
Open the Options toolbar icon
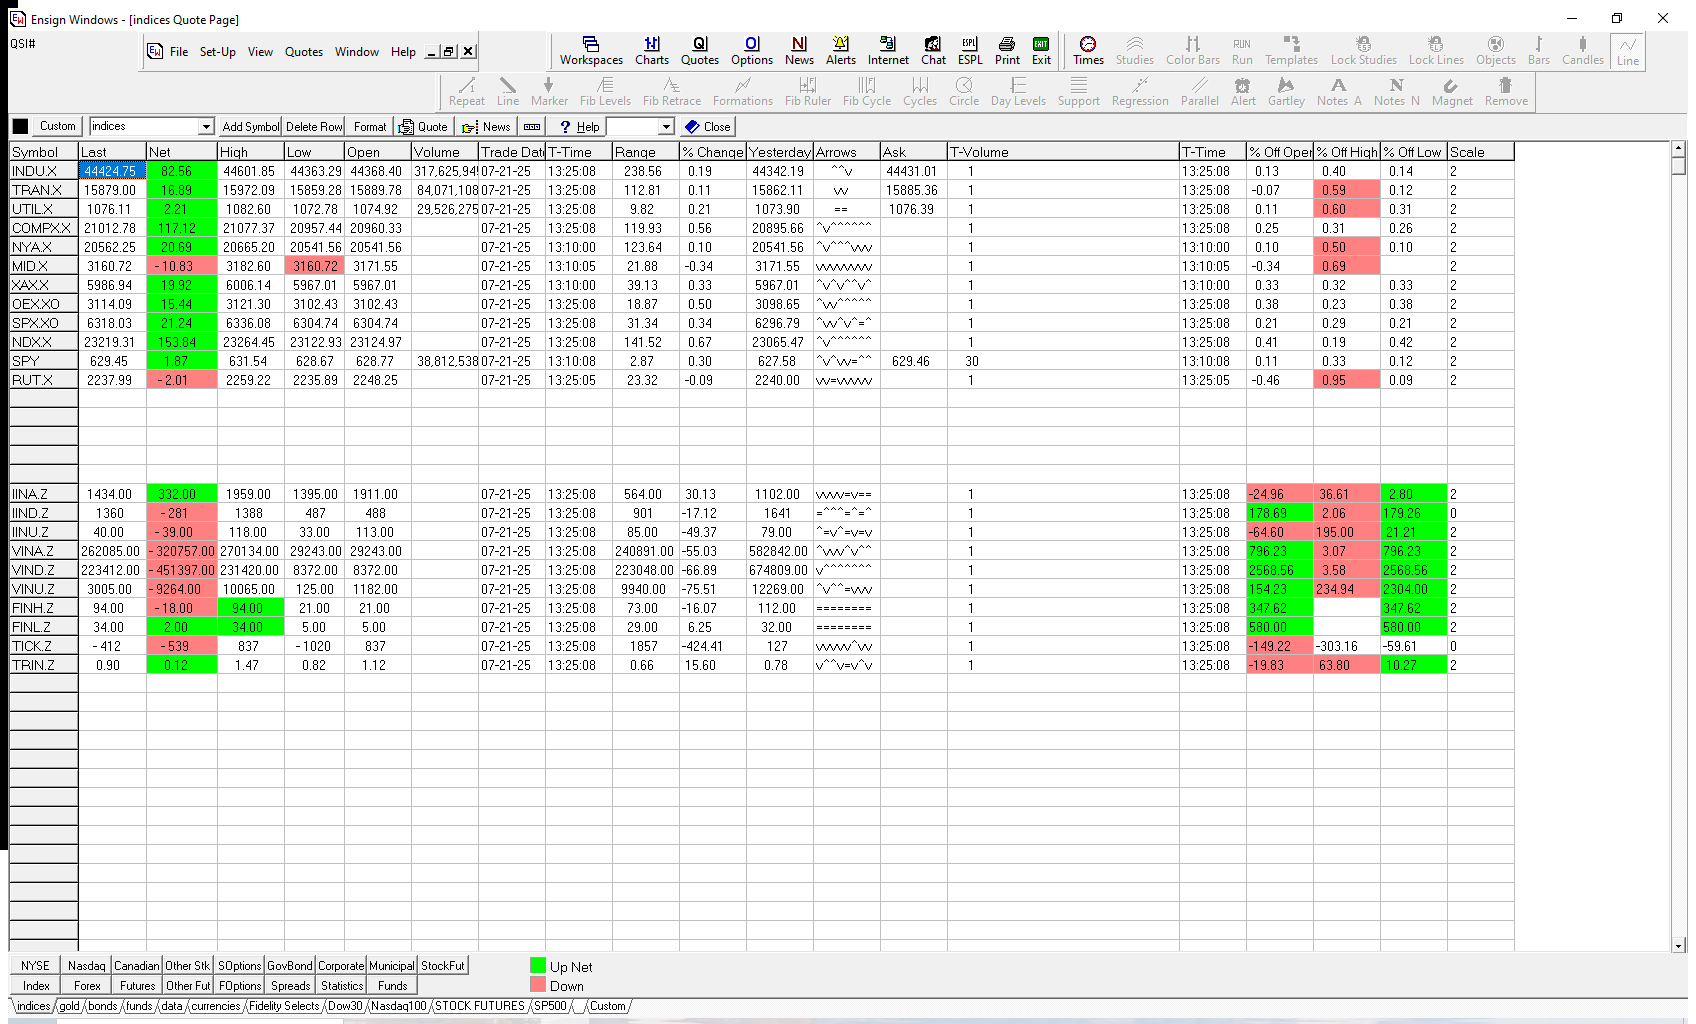coord(752,51)
